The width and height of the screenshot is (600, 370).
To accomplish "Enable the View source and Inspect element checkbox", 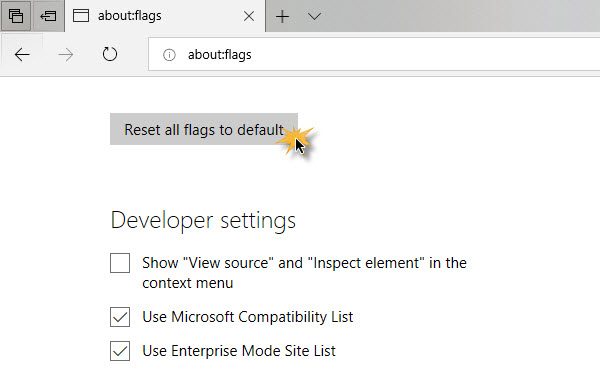I will tap(120, 263).
